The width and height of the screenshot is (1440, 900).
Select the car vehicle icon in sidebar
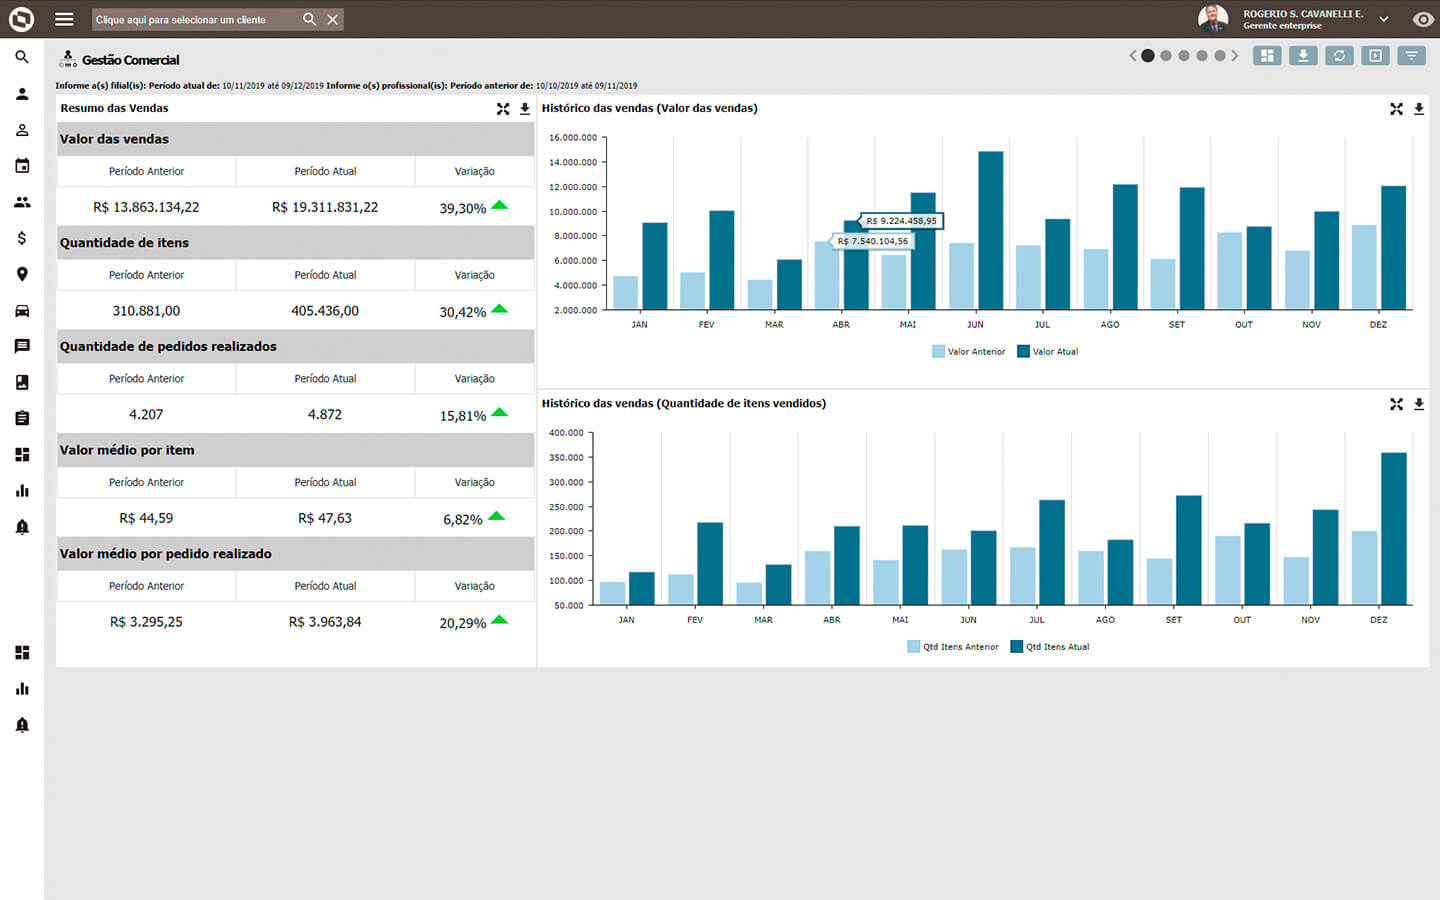point(22,310)
